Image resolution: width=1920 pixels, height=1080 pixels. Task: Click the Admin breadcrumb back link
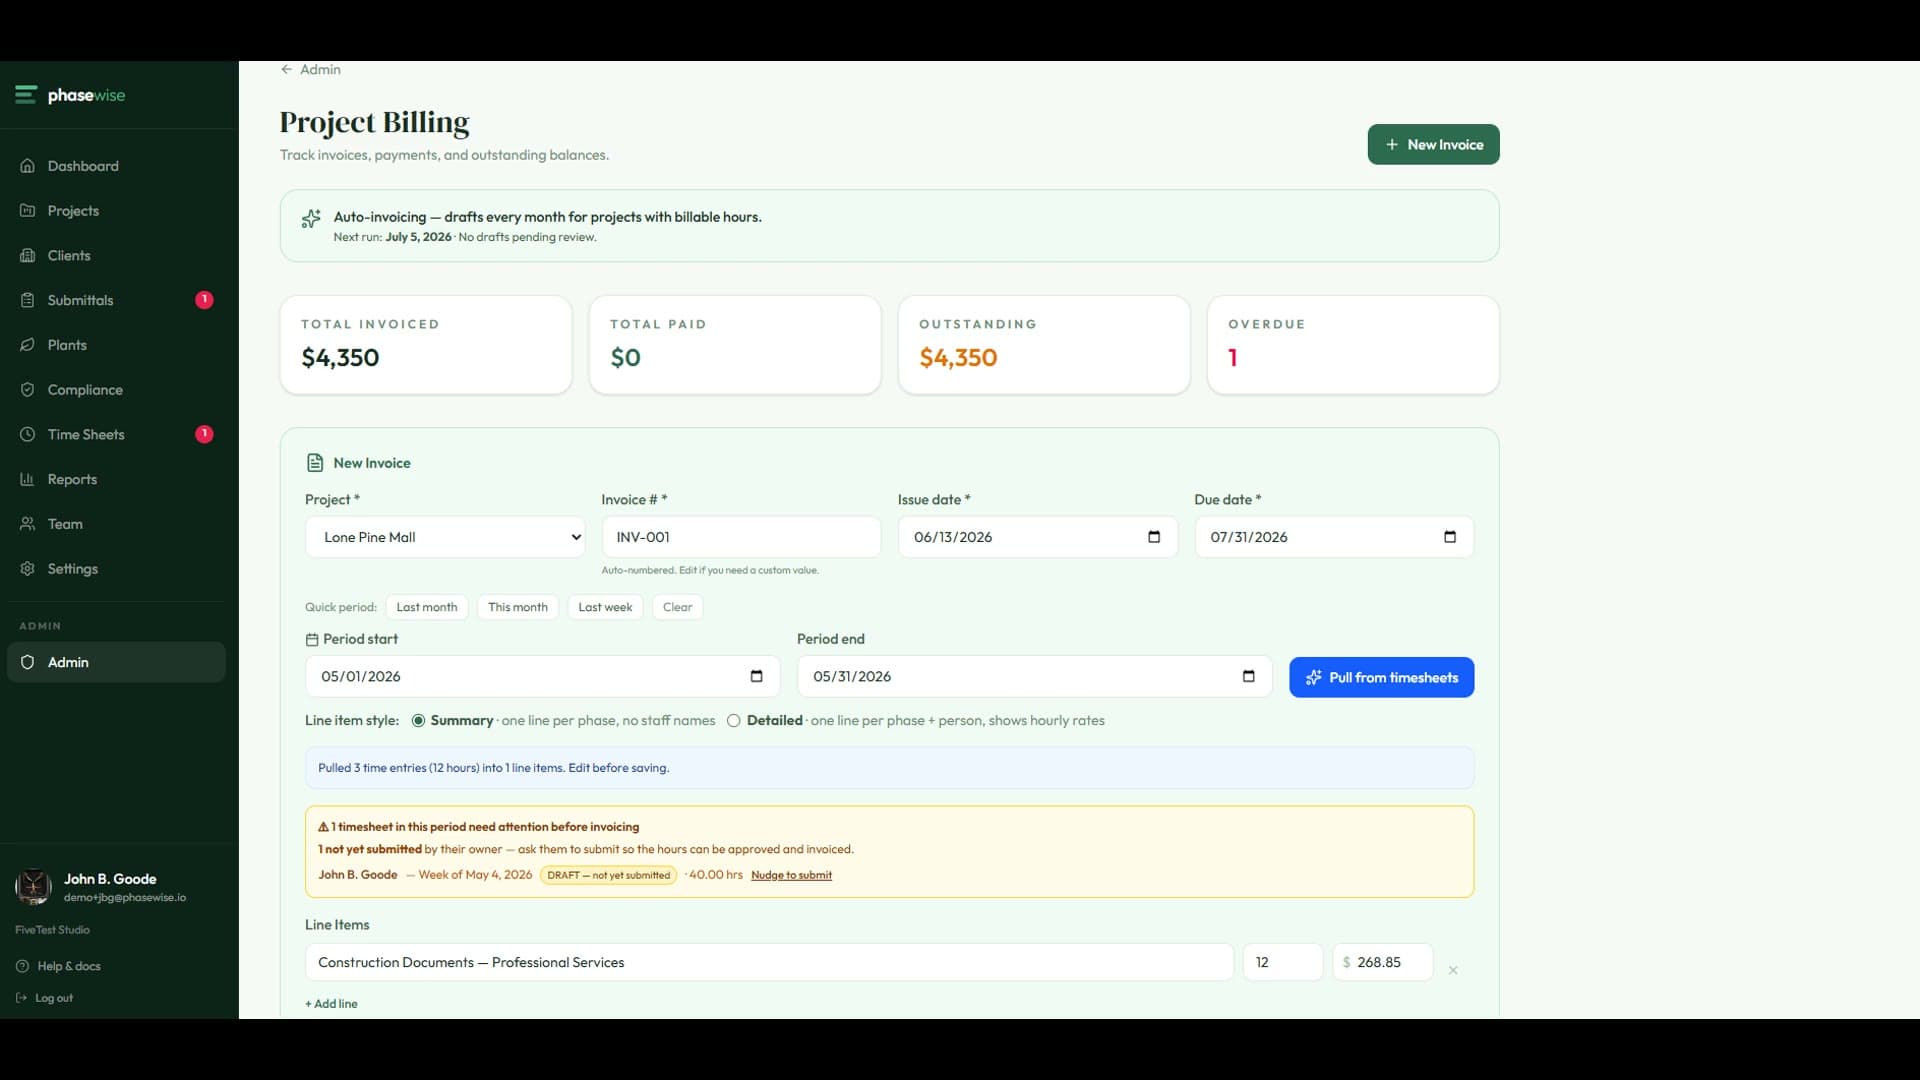tap(311, 69)
